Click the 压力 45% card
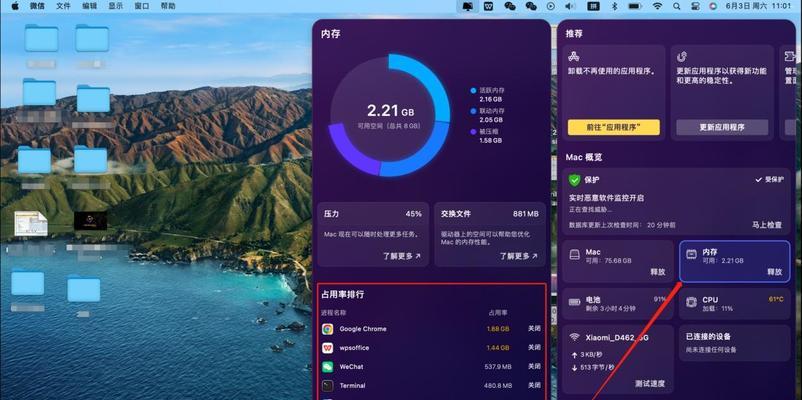802x400 pixels. 373,234
